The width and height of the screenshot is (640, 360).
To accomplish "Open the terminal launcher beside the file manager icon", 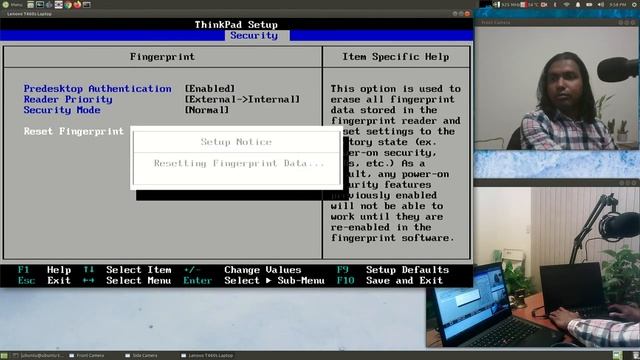I will point(40,4).
